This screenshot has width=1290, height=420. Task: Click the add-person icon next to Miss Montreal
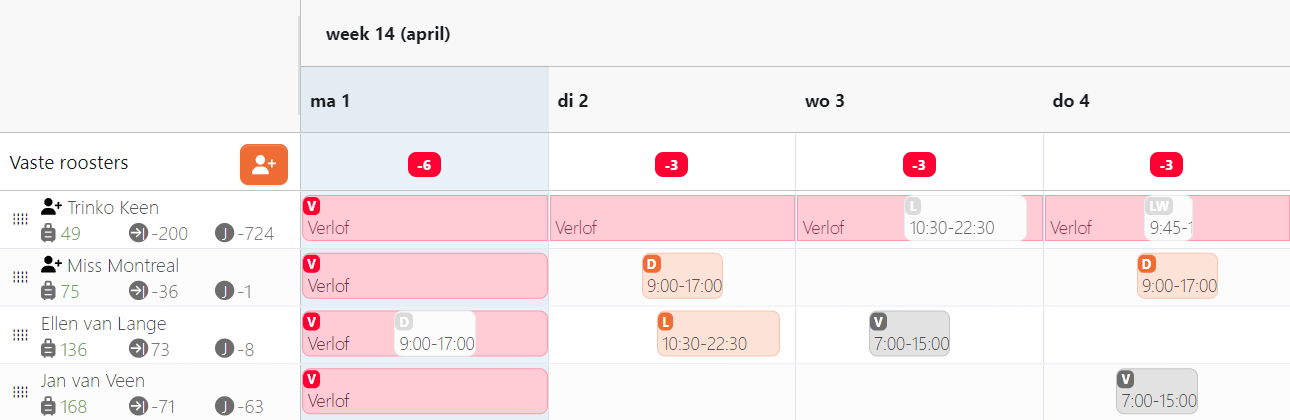51,265
